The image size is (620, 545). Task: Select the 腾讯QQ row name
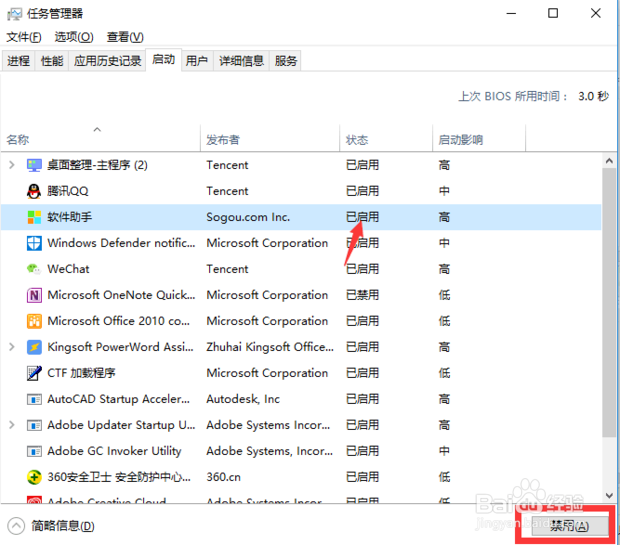[x=68, y=191]
